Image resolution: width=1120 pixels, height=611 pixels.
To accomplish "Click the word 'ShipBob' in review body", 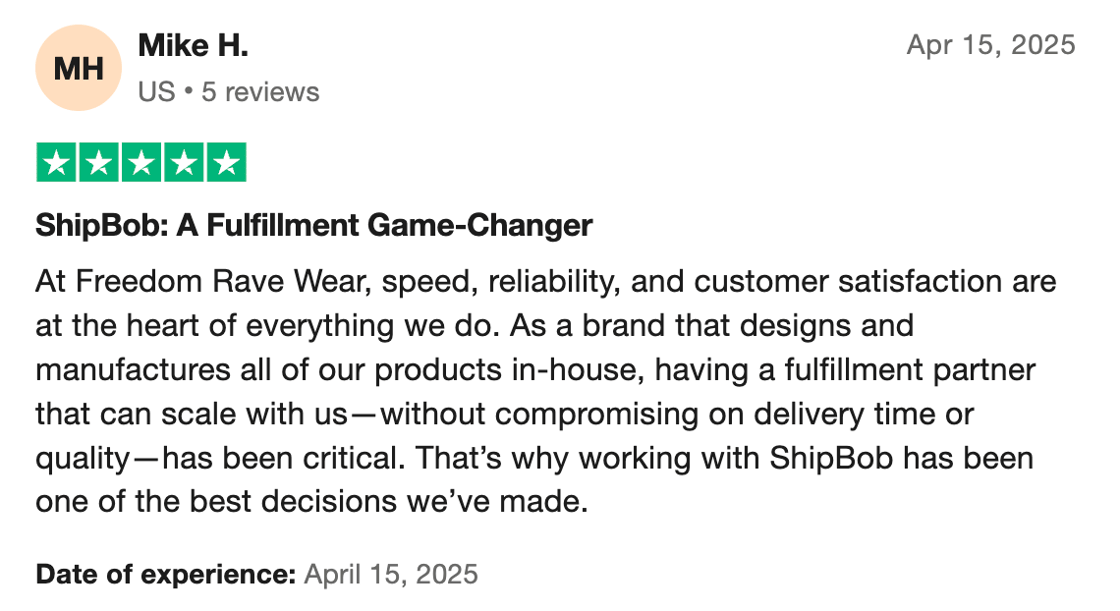I will [831, 458].
